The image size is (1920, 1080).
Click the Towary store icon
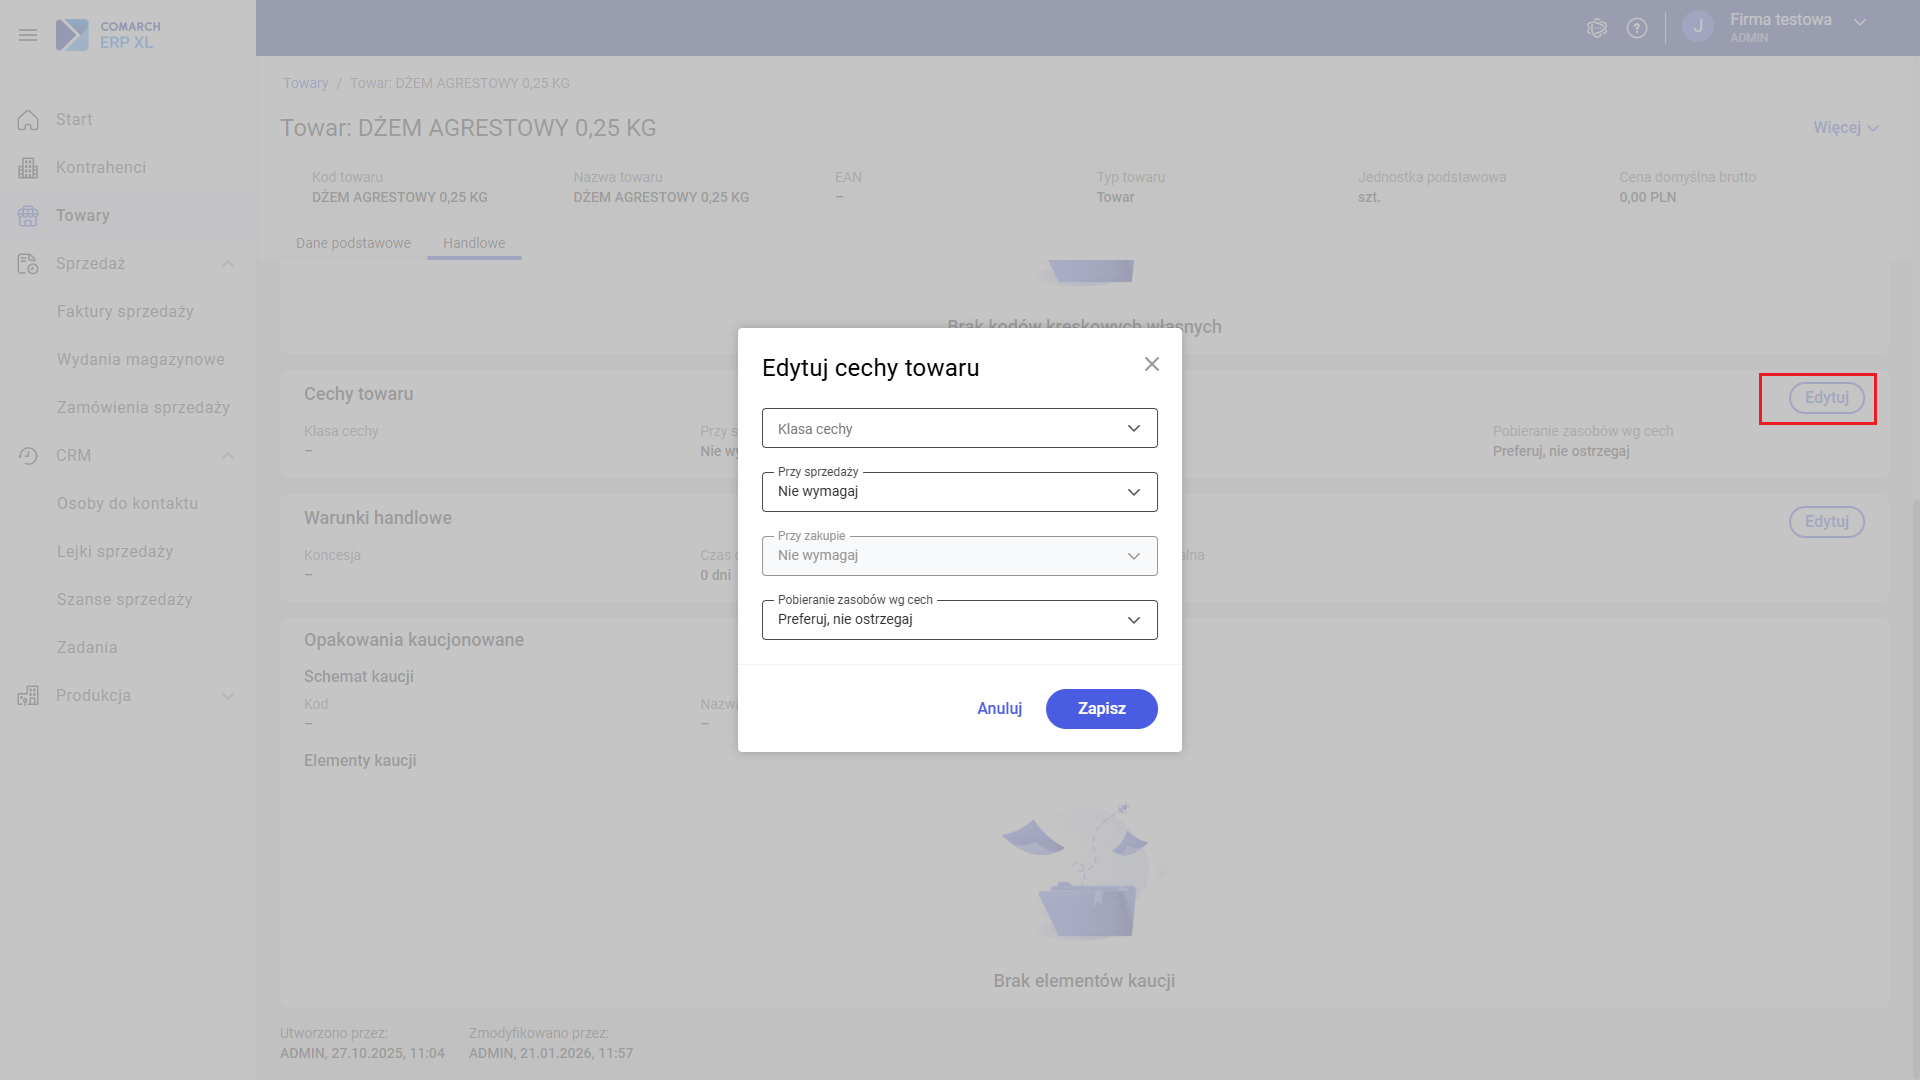point(28,216)
